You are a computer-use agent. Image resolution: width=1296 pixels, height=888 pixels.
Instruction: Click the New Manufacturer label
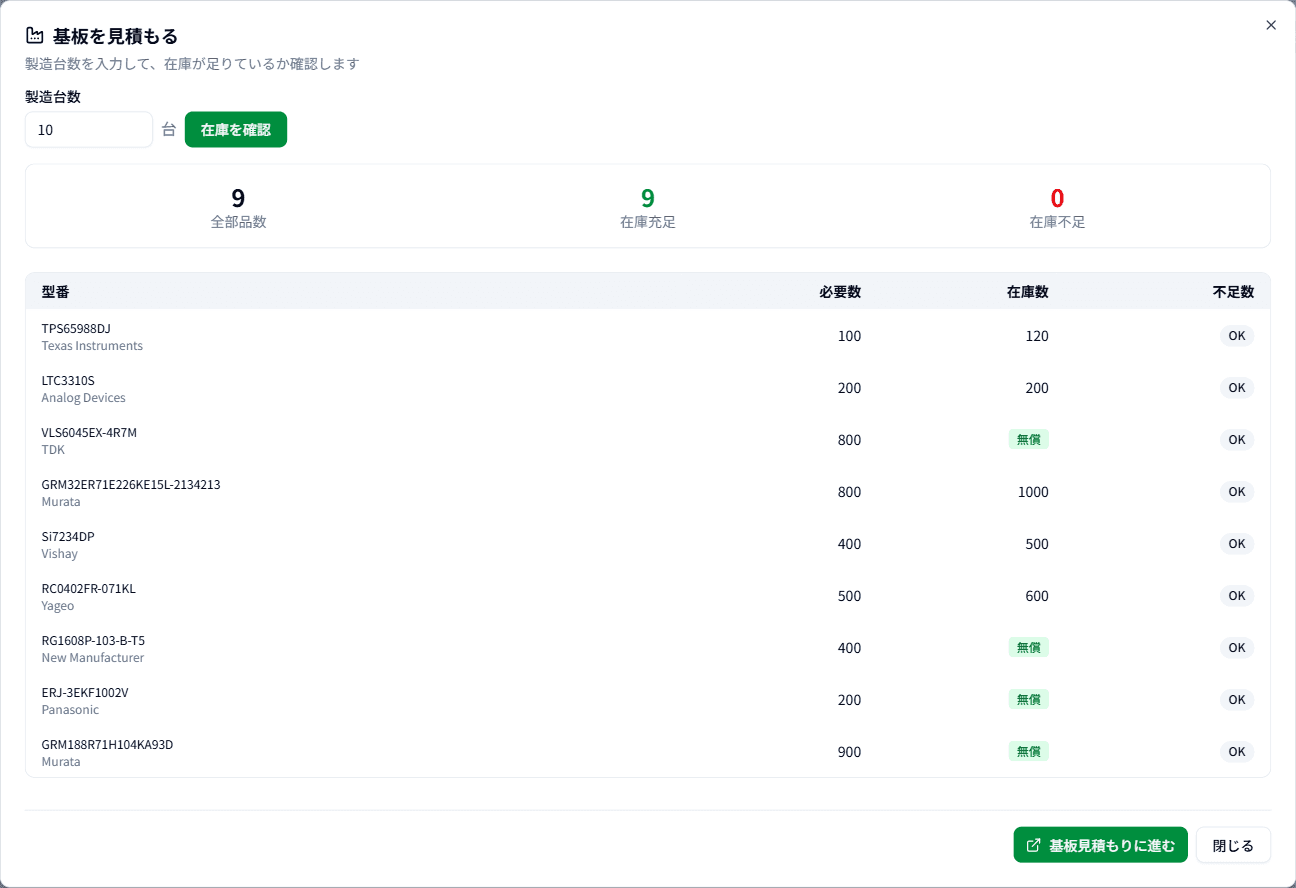93,658
